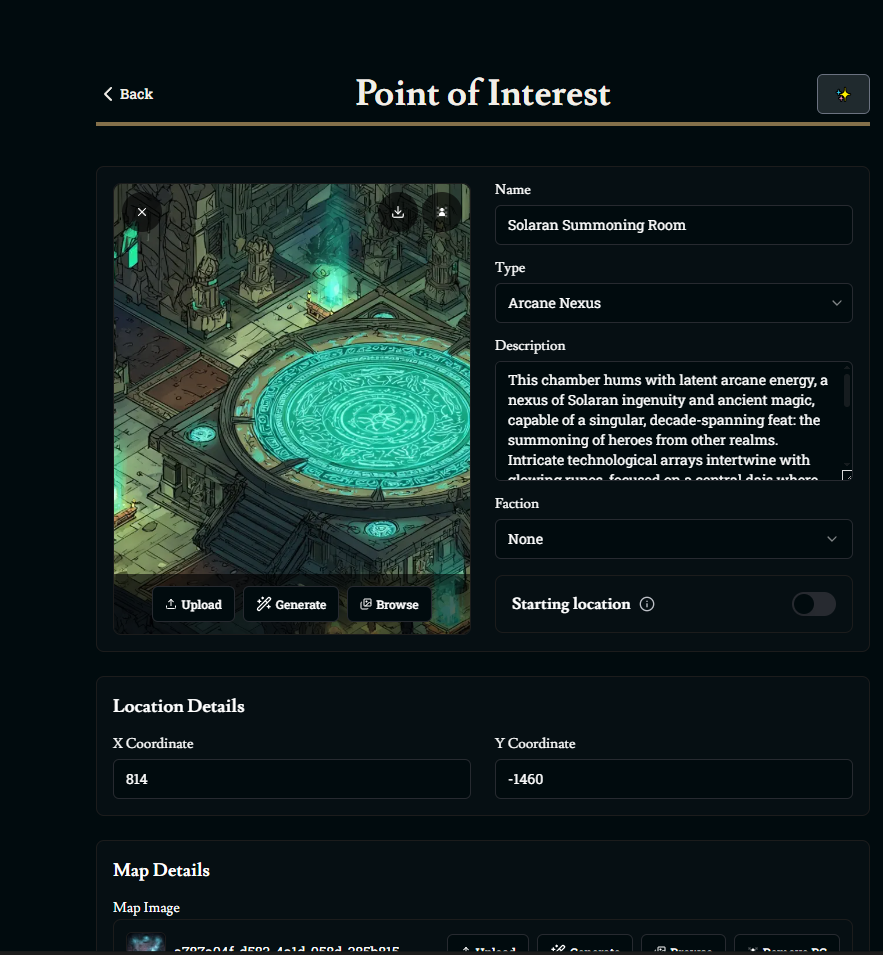This screenshot has width=883, height=955.
Task: Click the Name field 'Solaran Summoning Room'
Action: click(673, 225)
